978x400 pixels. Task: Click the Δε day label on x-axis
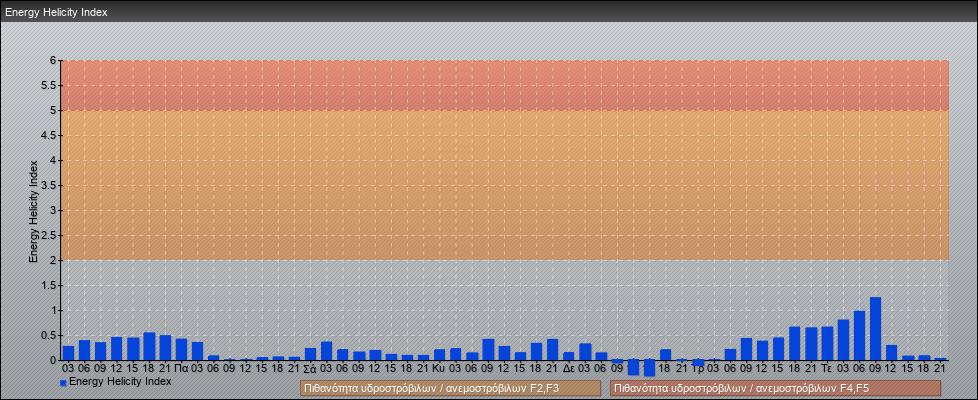568,368
